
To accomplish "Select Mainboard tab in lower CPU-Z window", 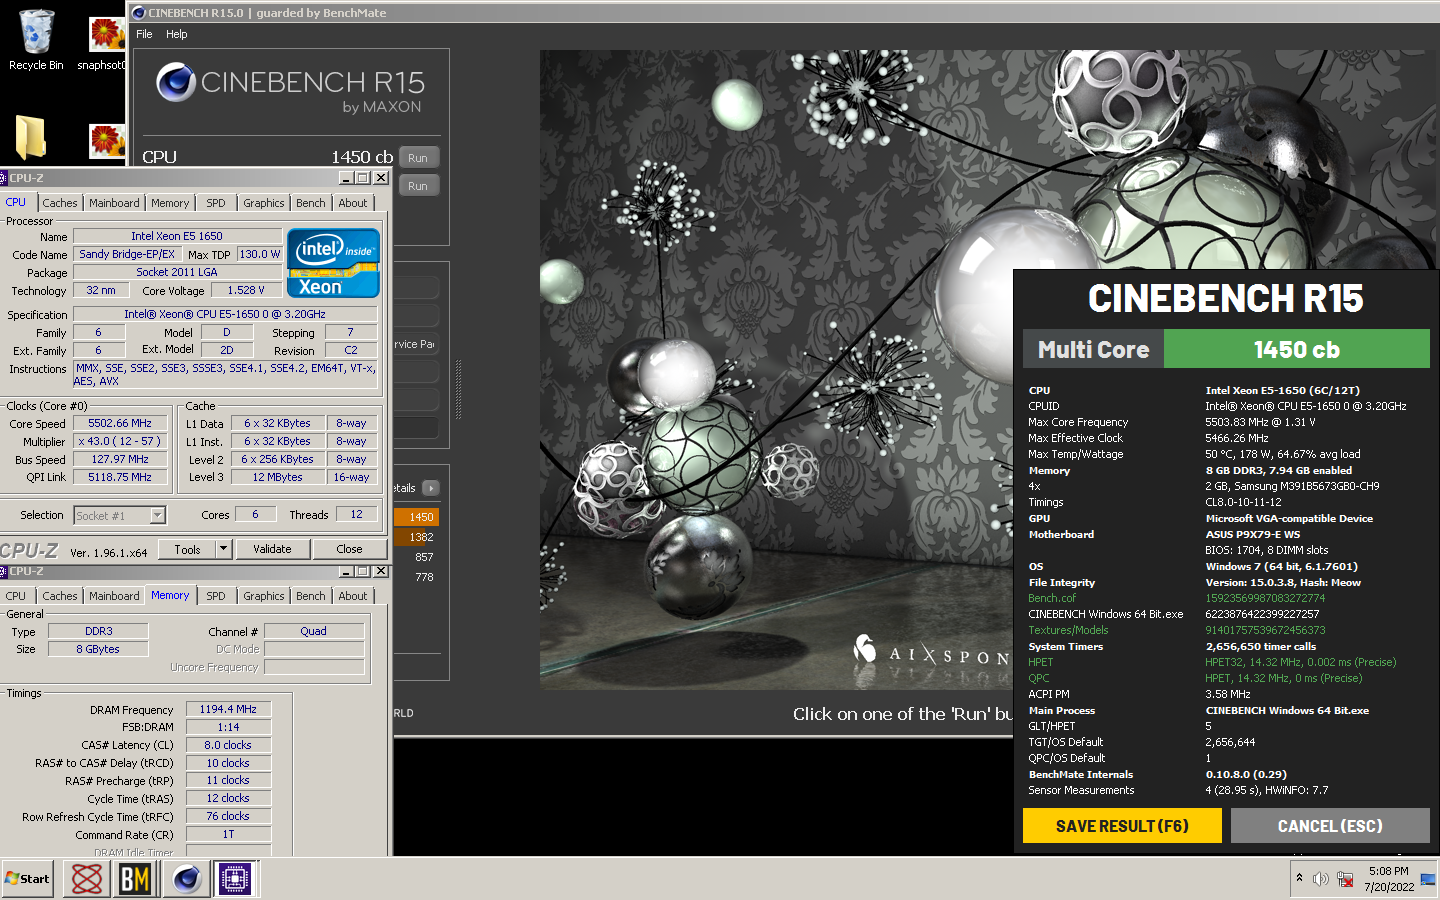I will tap(114, 596).
